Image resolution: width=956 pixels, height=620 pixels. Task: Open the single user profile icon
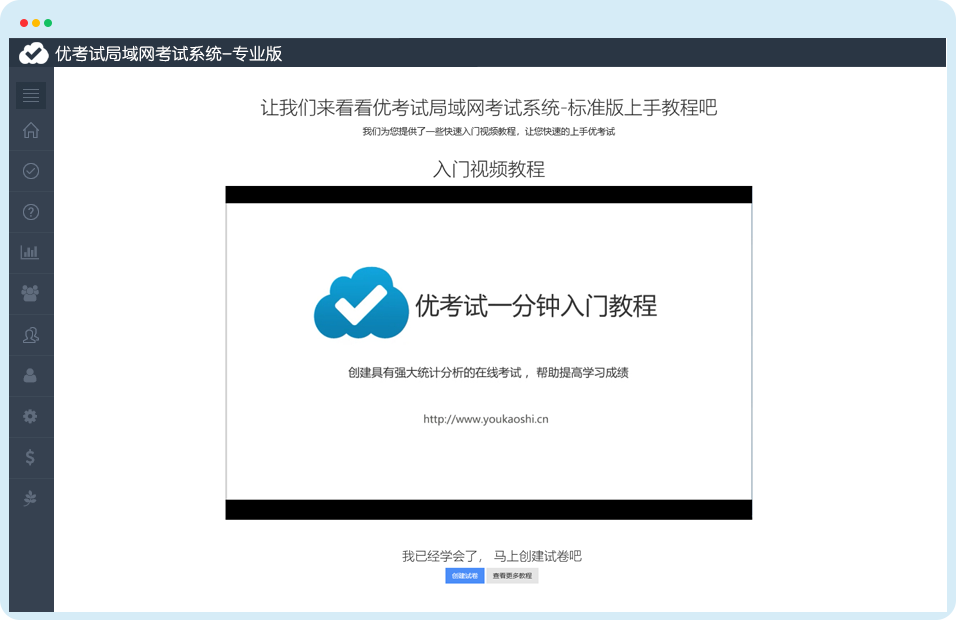point(31,375)
